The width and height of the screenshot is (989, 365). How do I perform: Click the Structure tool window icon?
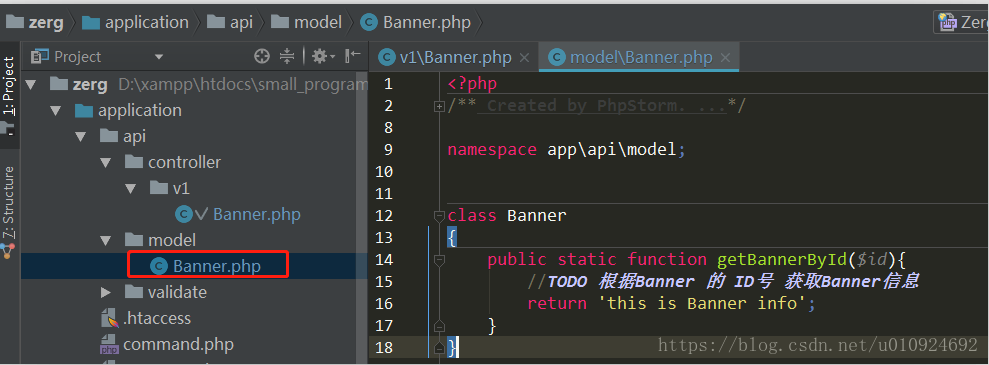coord(8,252)
